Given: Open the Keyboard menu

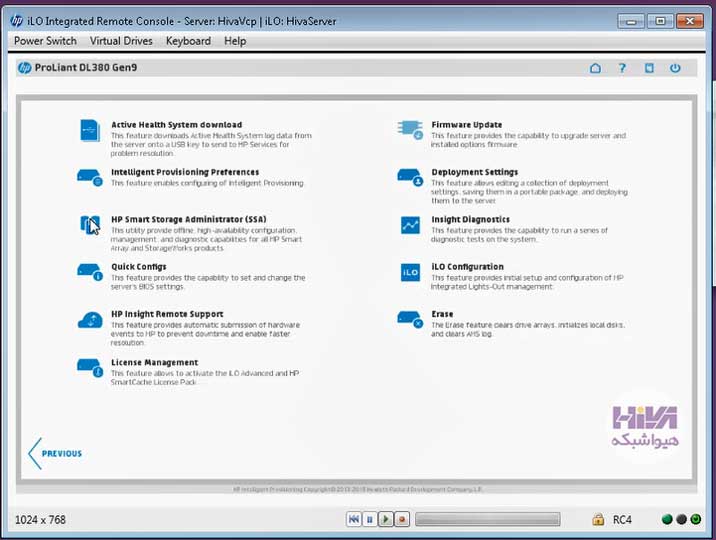Looking at the screenshot, I should tap(188, 41).
